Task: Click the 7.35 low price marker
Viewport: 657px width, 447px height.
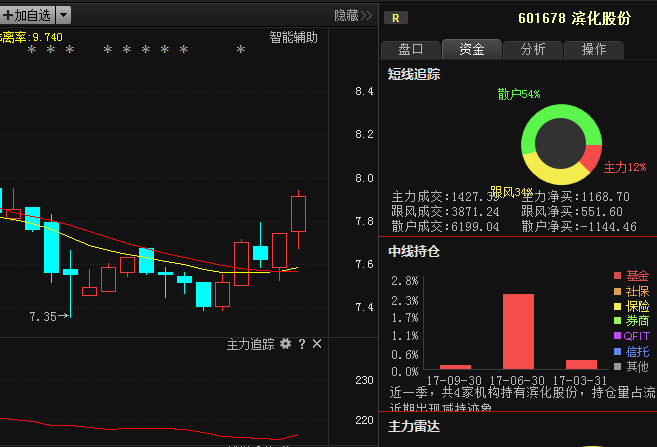Action: tap(49, 316)
